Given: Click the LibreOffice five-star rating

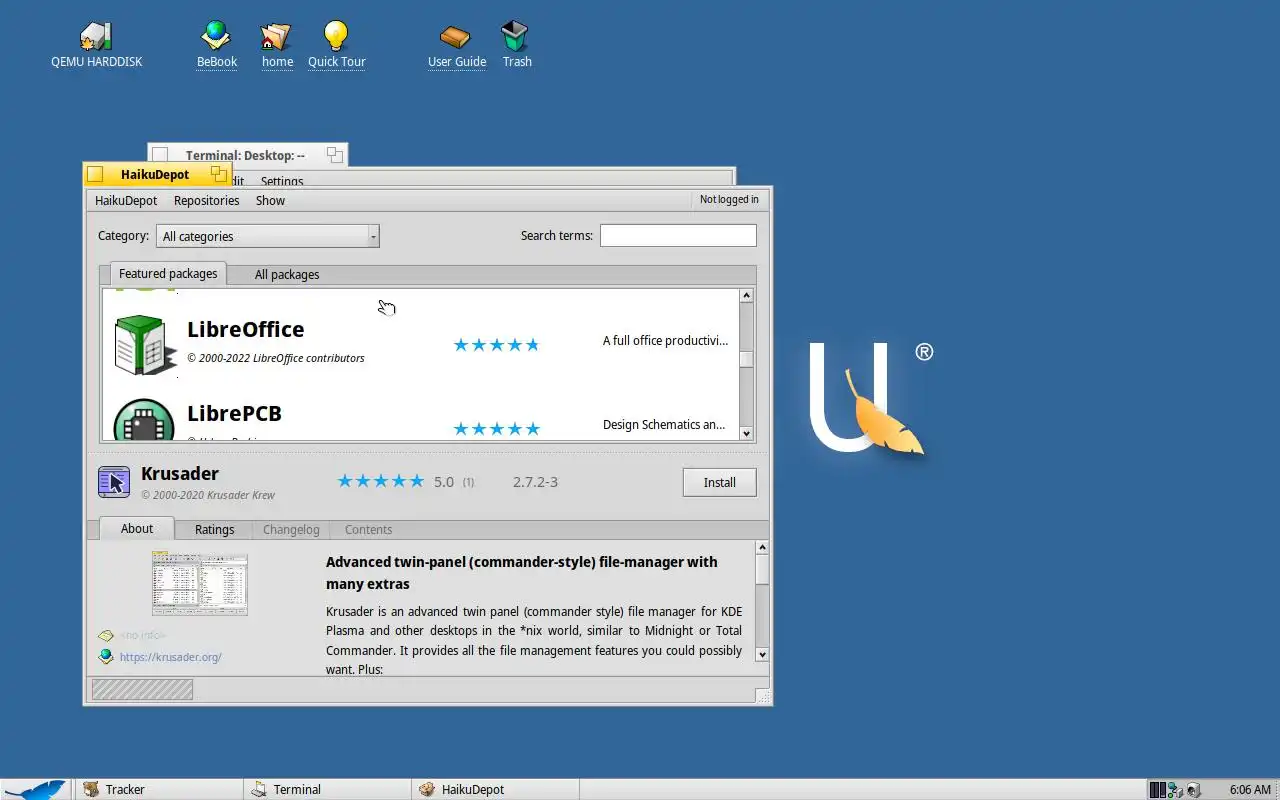Looking at the screenshot, I should click(496, 345).
